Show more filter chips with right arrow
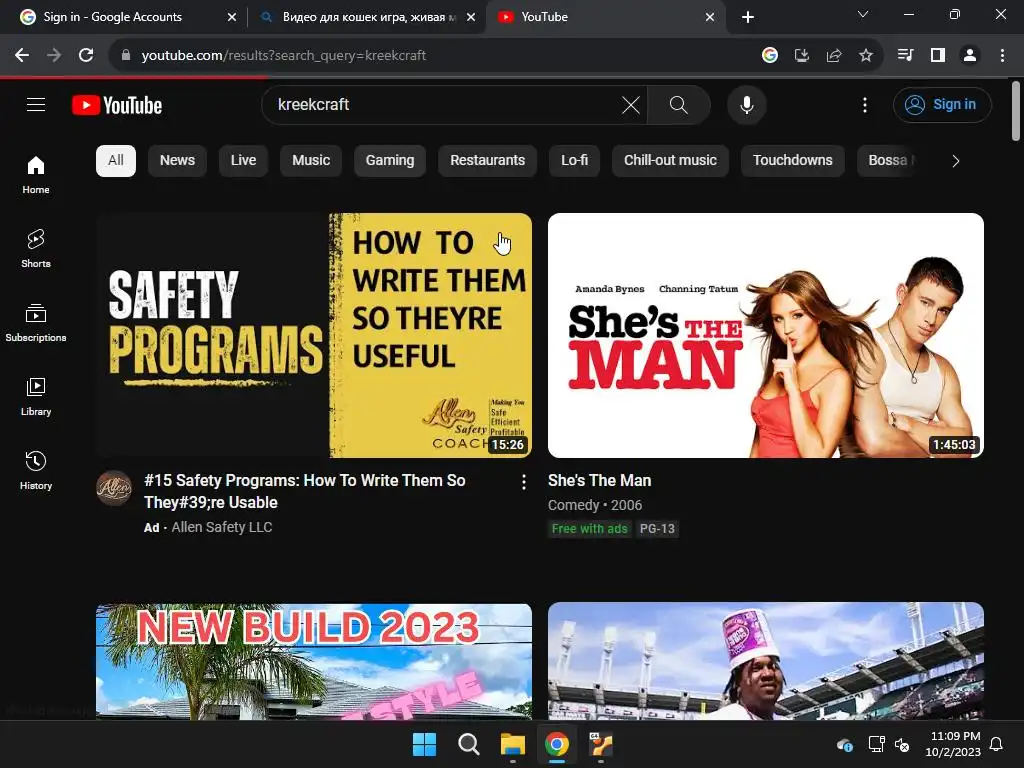 (x=955, y=161)
